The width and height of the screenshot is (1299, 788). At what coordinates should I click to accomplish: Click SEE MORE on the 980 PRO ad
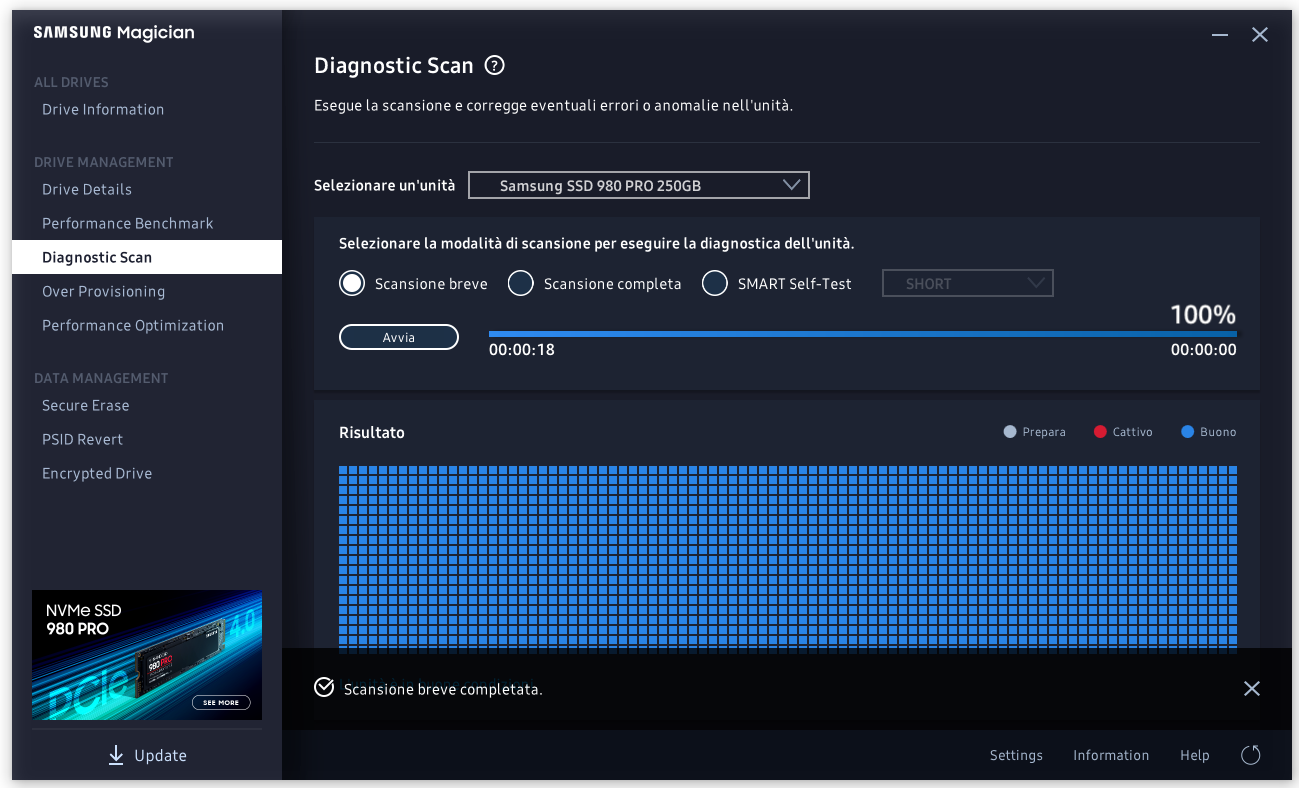click(x=221, y=703)
